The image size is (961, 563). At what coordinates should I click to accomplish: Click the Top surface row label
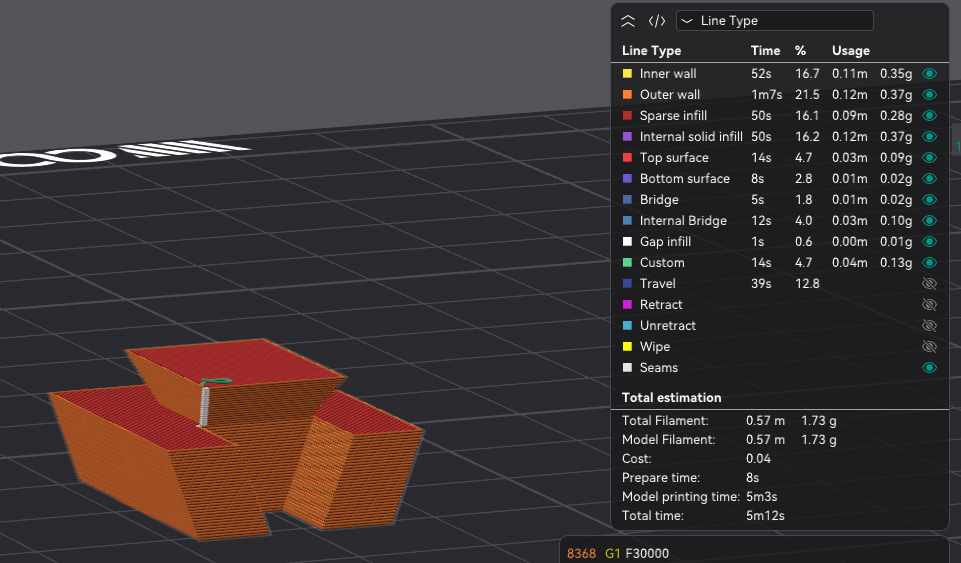click(673, 158)
